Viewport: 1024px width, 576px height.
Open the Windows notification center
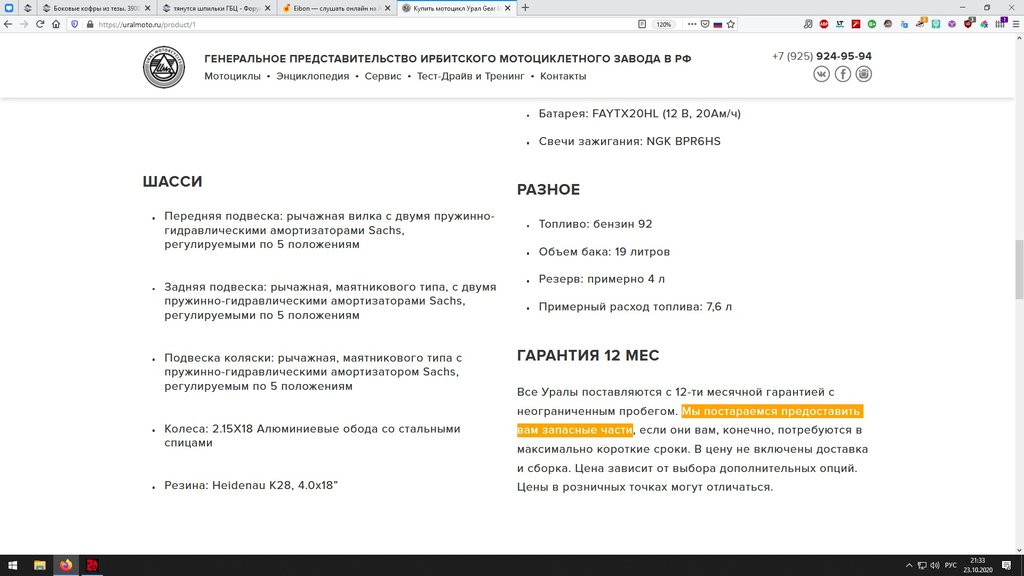pos(1007,565)
